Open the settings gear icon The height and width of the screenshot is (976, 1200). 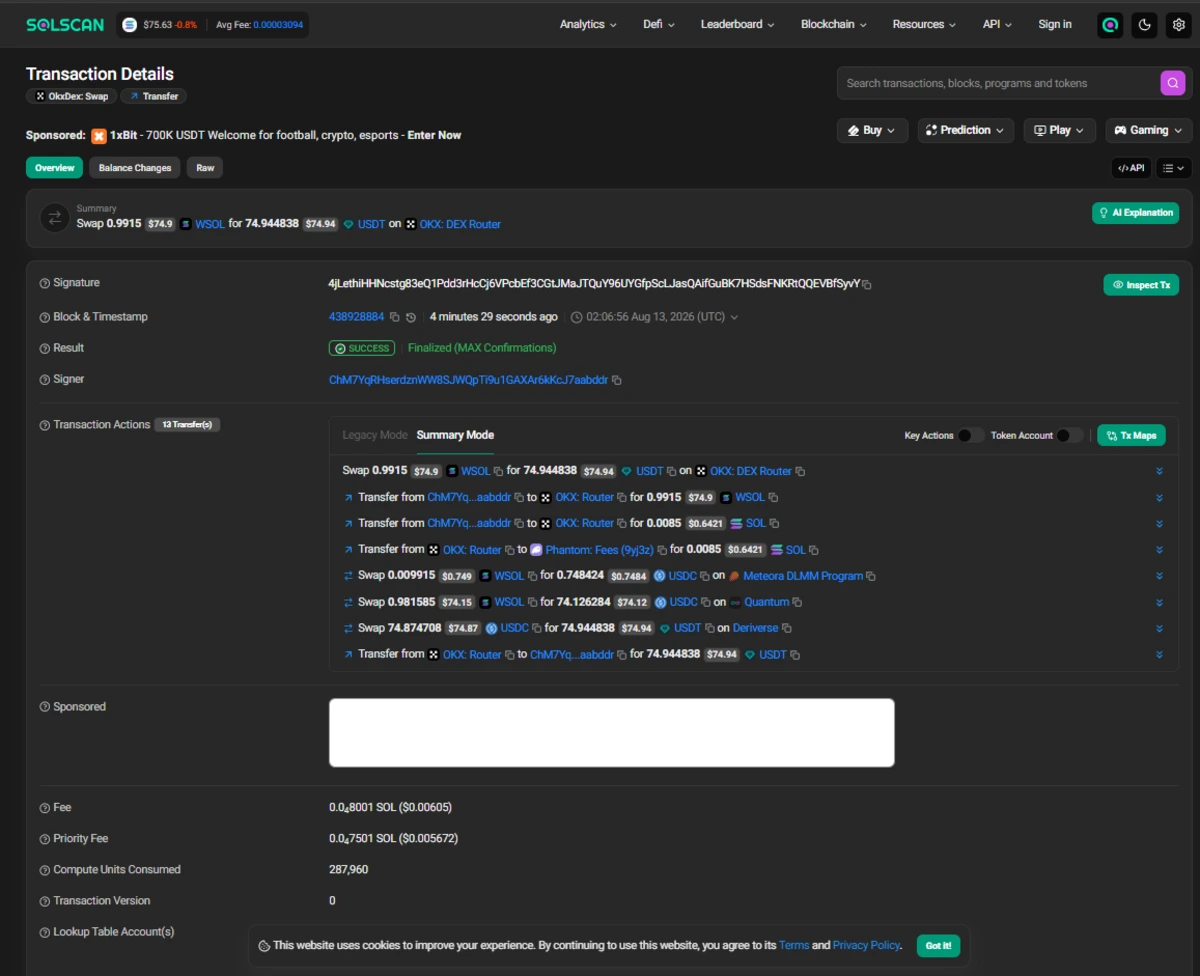pos(1178,25)
